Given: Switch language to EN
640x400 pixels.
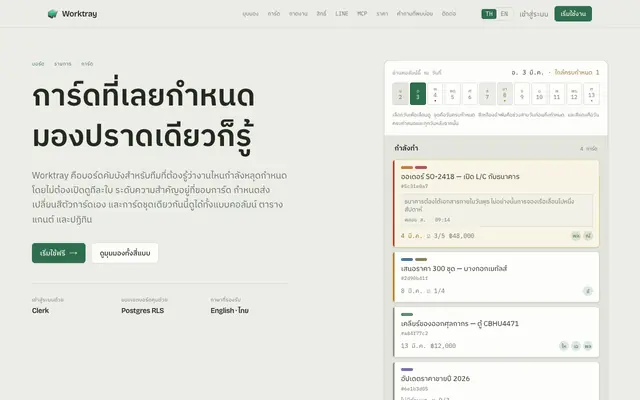Looking at the screenshot, I should (x=504, y=14).
